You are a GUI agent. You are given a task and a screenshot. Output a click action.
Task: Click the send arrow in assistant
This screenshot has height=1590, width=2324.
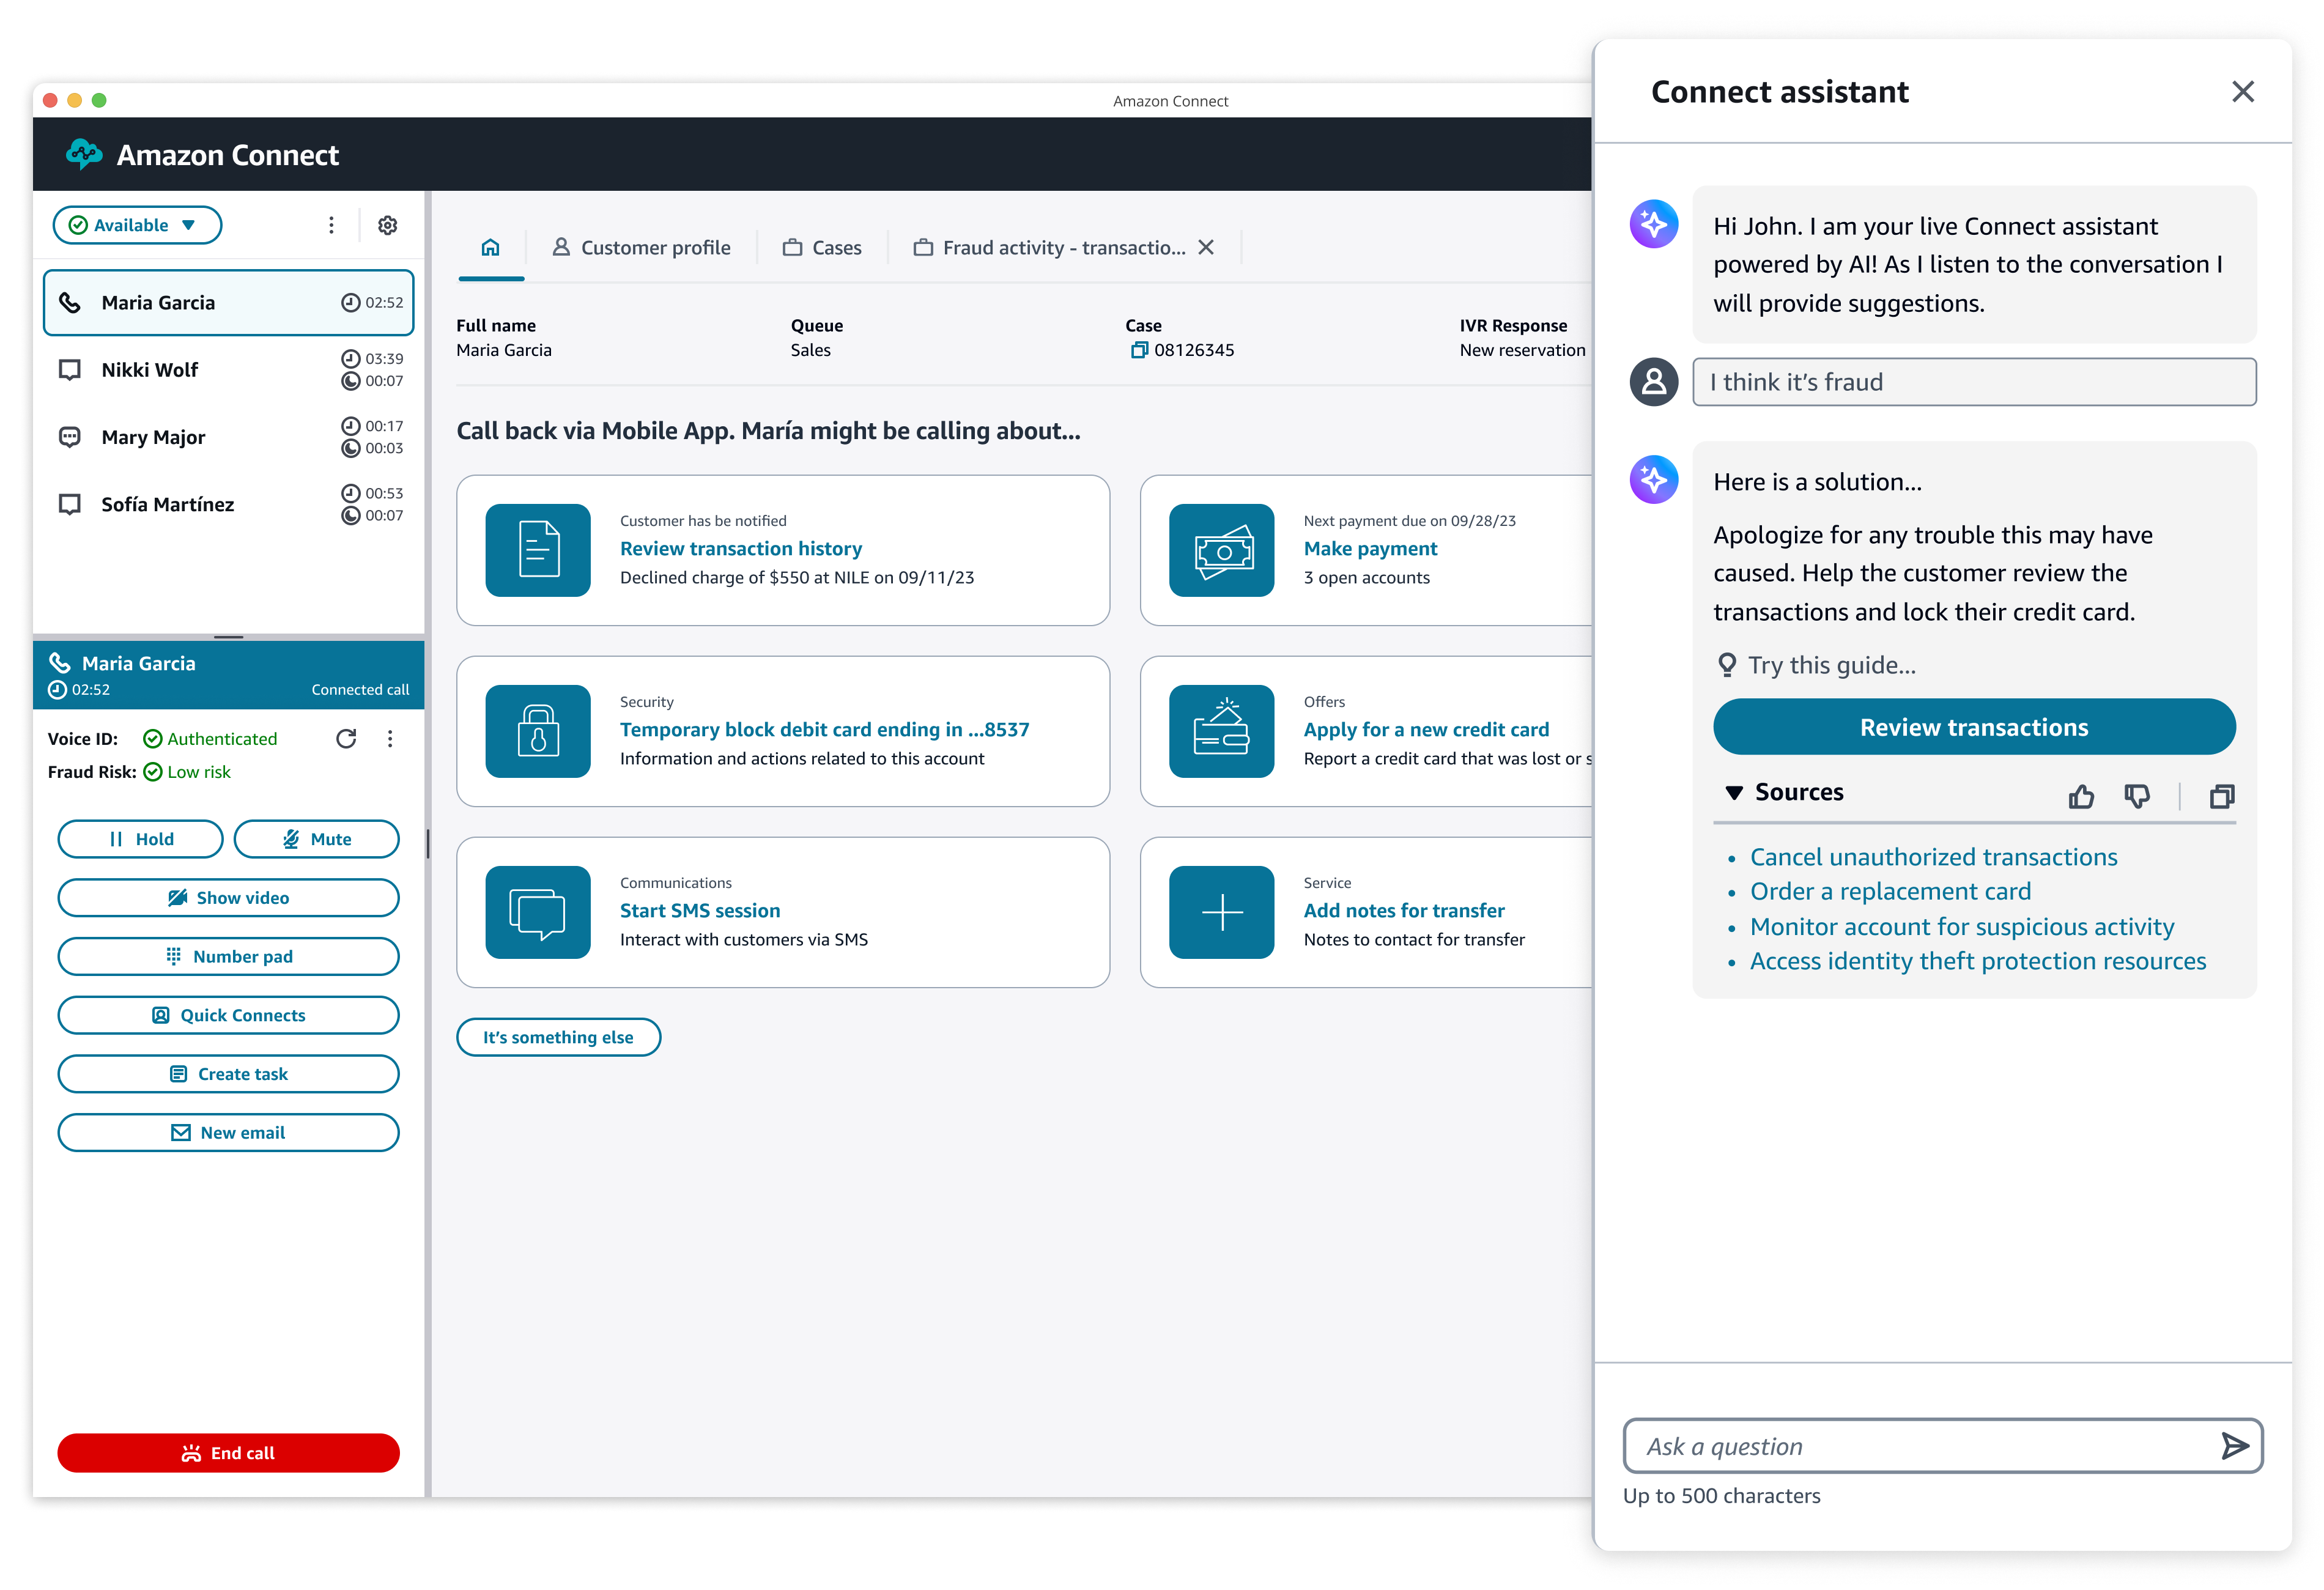pyautogui.click(x=2234, y=1446)
